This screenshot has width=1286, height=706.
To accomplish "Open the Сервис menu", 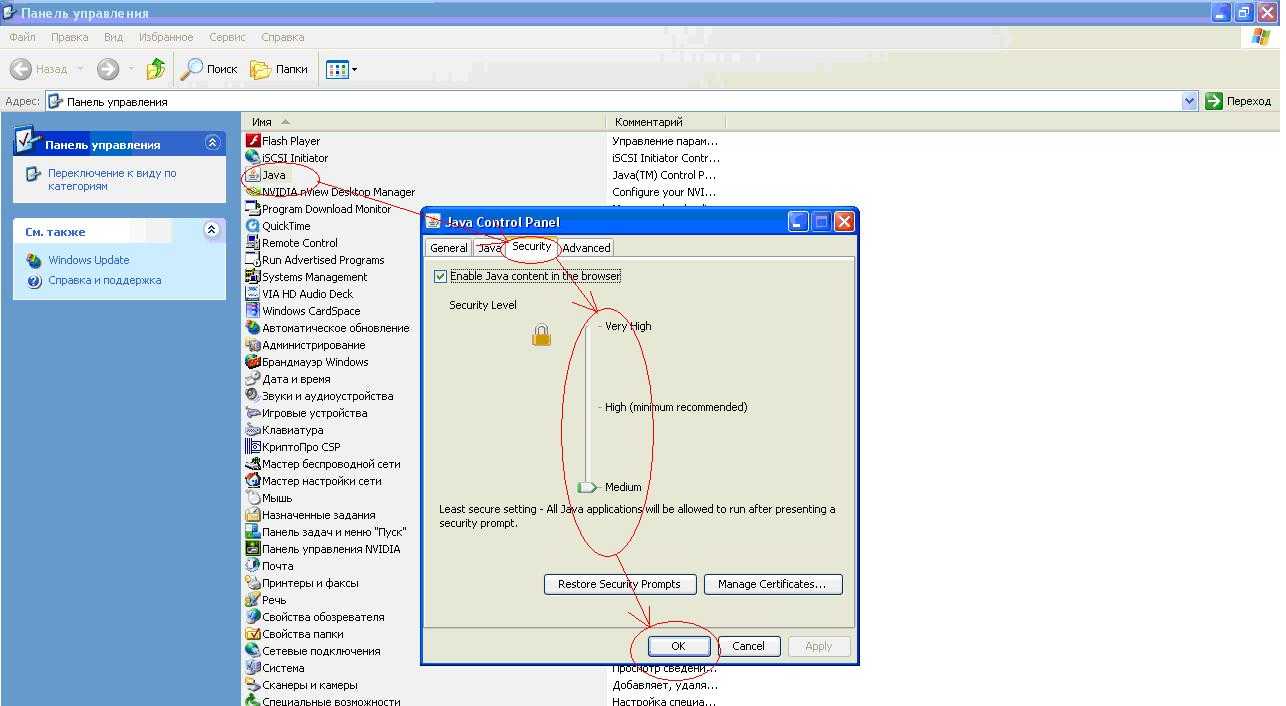I will point(227,37).
